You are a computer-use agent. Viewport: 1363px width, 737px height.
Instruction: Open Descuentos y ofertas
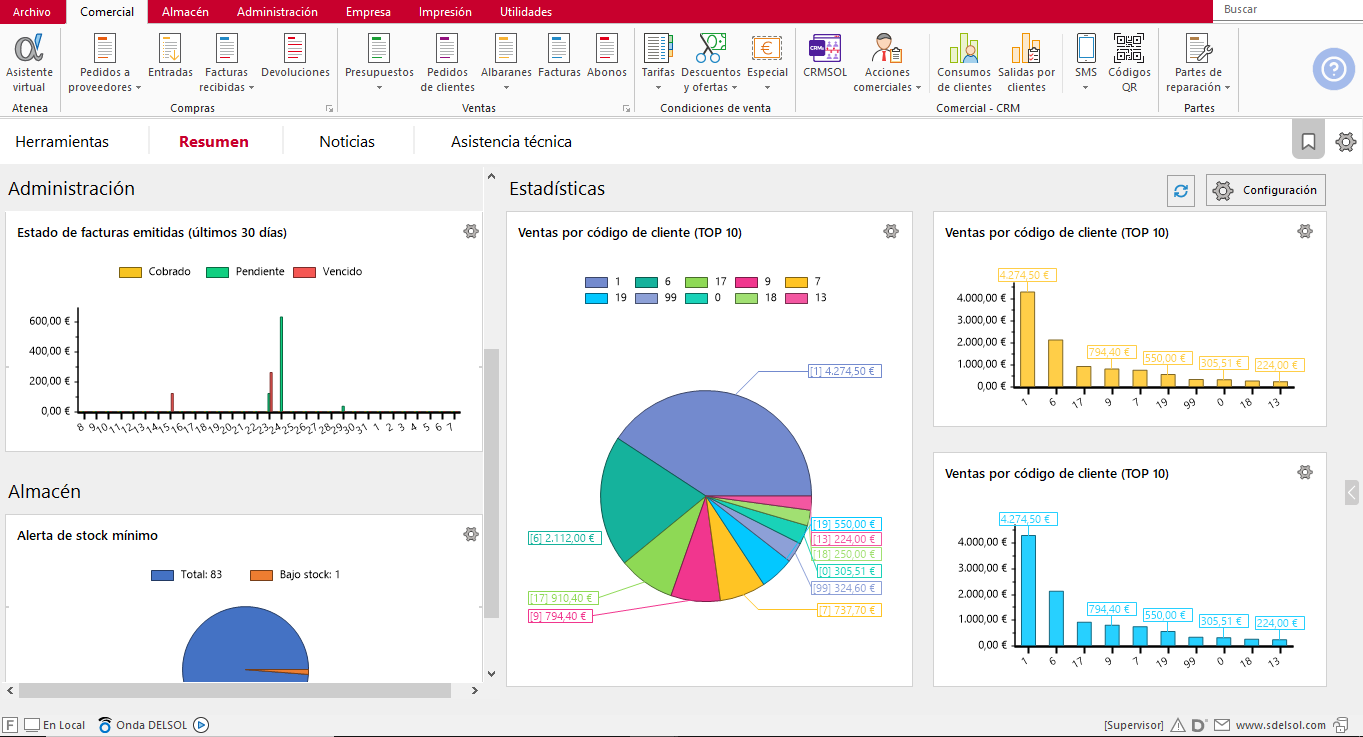tap(711, 64)
